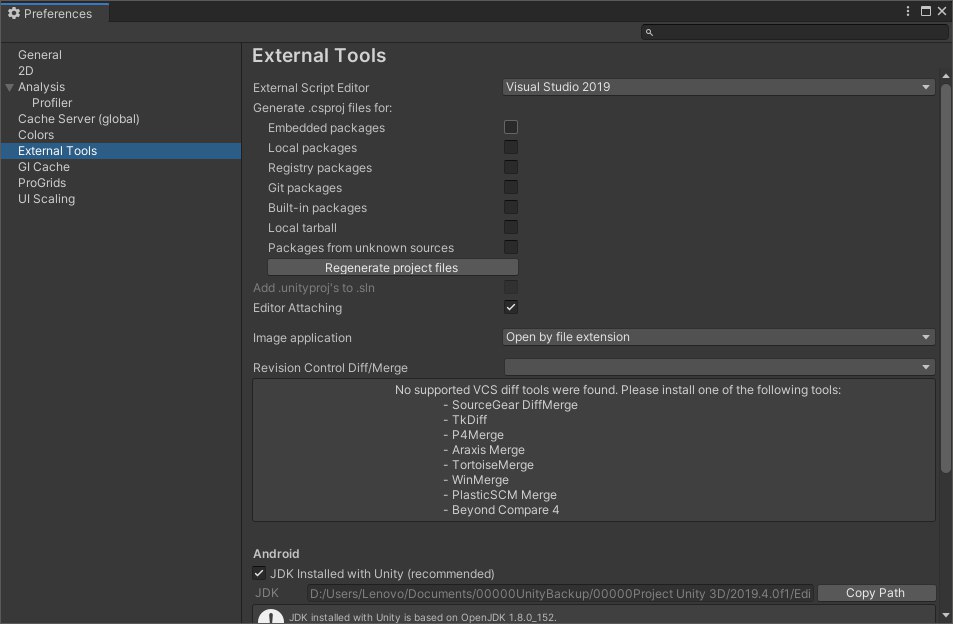The width and height of the screenshot is (953, 624).
Task: Enable Packages from unknown sources checkbox
Action: pyautogui.click(x=511, y=247)
